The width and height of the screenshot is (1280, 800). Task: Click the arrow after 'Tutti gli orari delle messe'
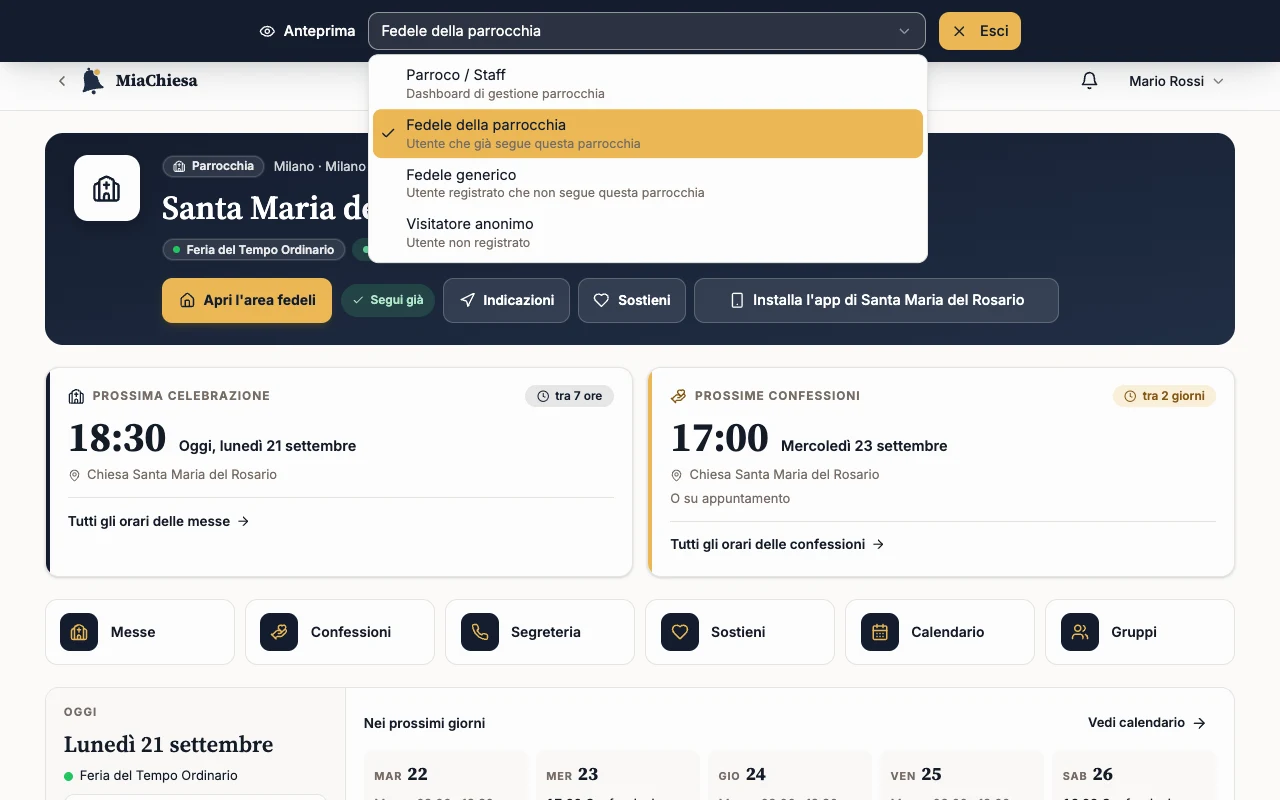[243, 521]
